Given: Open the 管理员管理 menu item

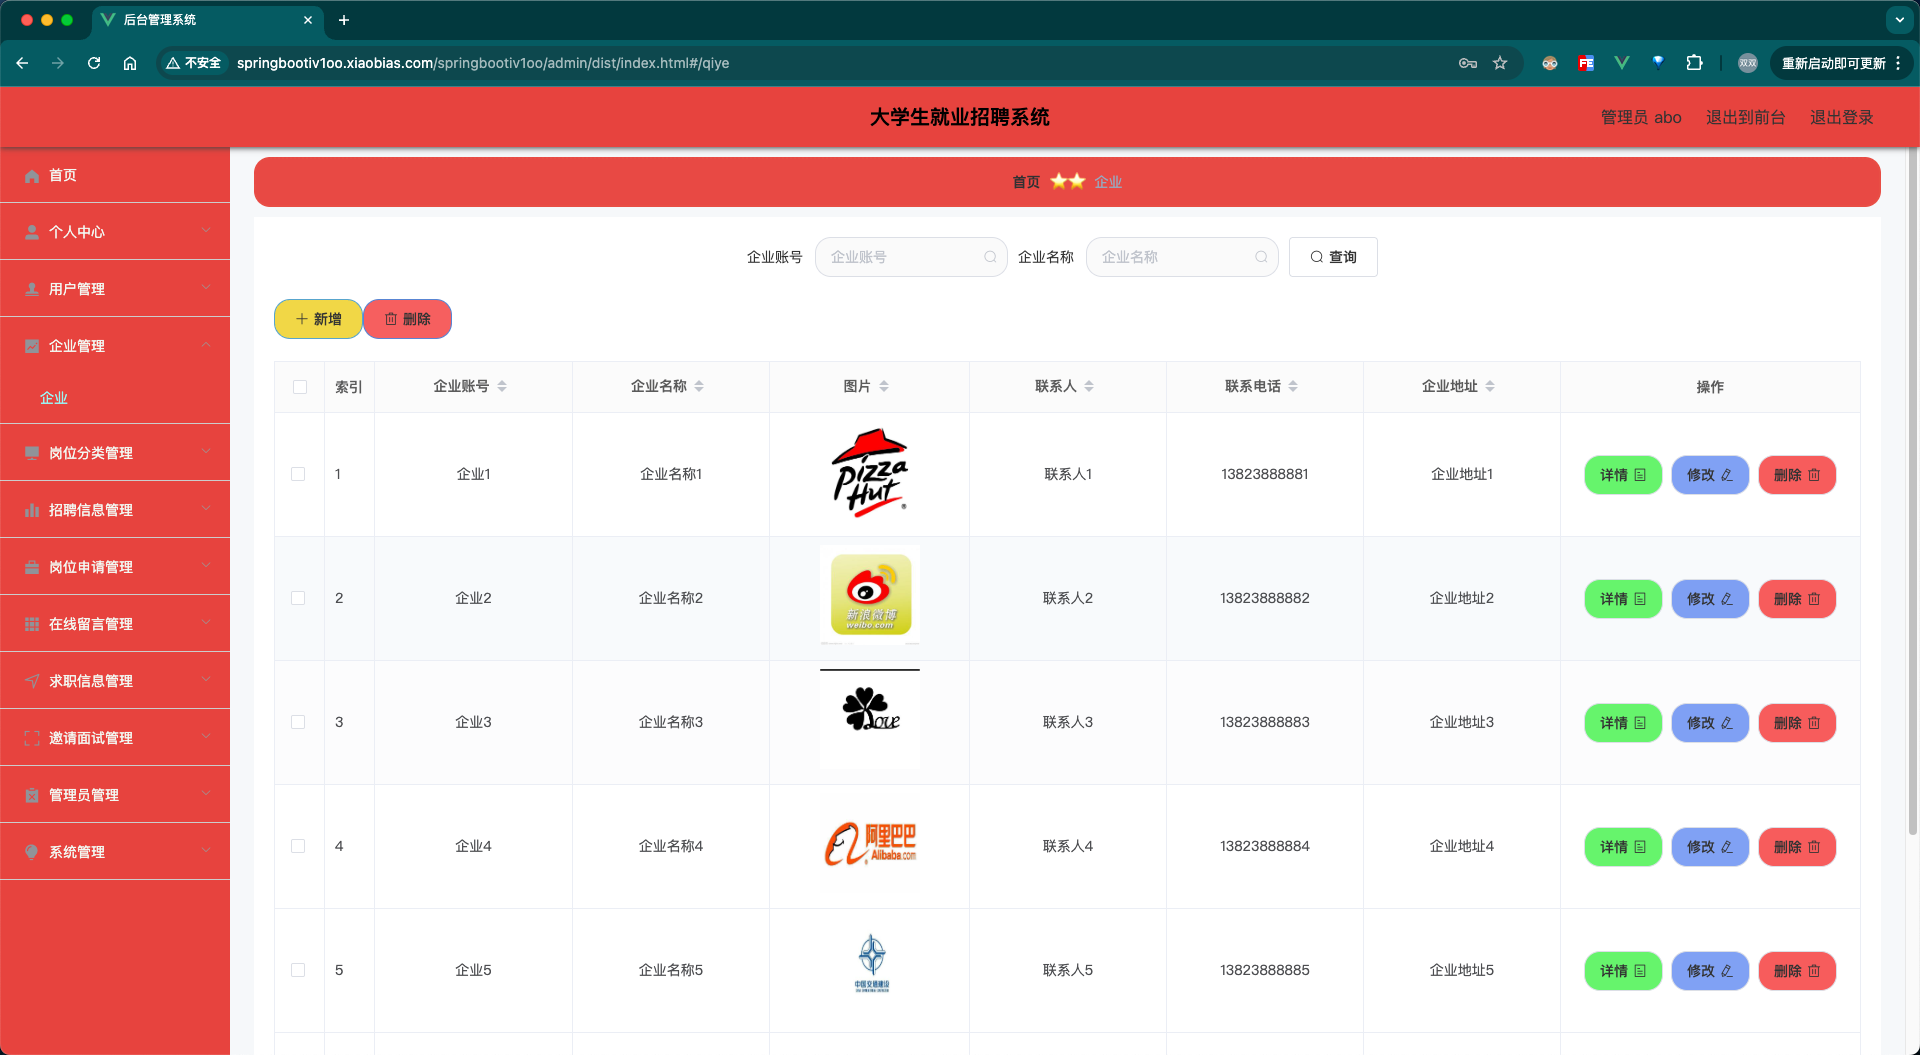Looking at the screenshot, I should pyautogui.click(x=115, y=795).
